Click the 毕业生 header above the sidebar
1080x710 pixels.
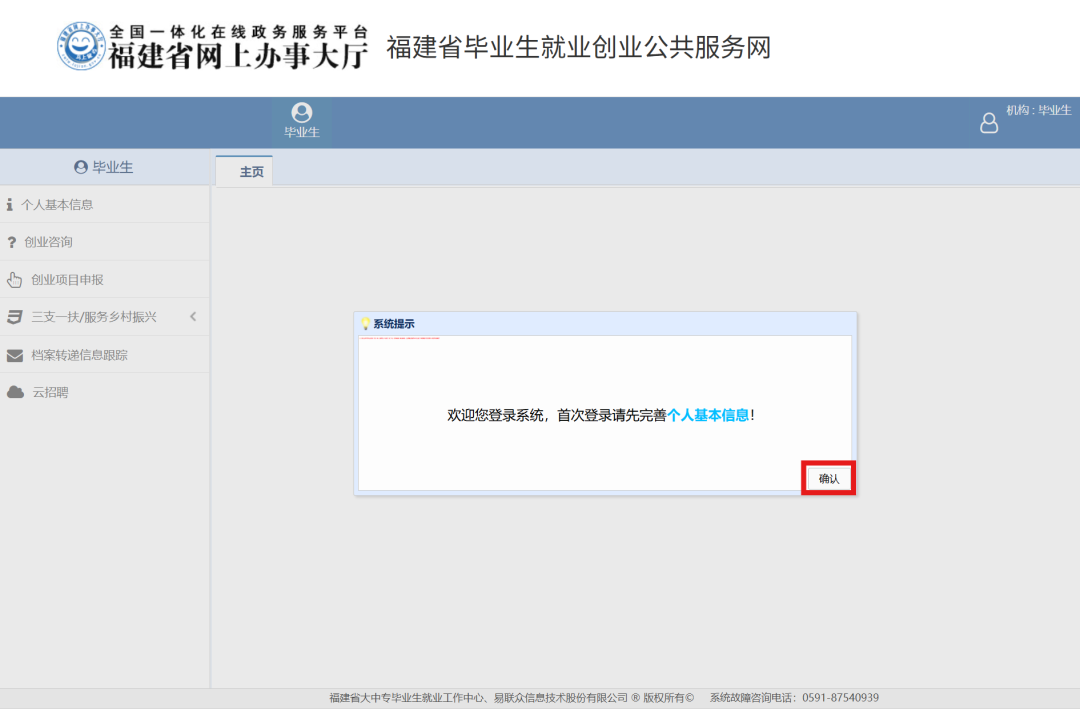pyautogui.click(x=104, y=166)
